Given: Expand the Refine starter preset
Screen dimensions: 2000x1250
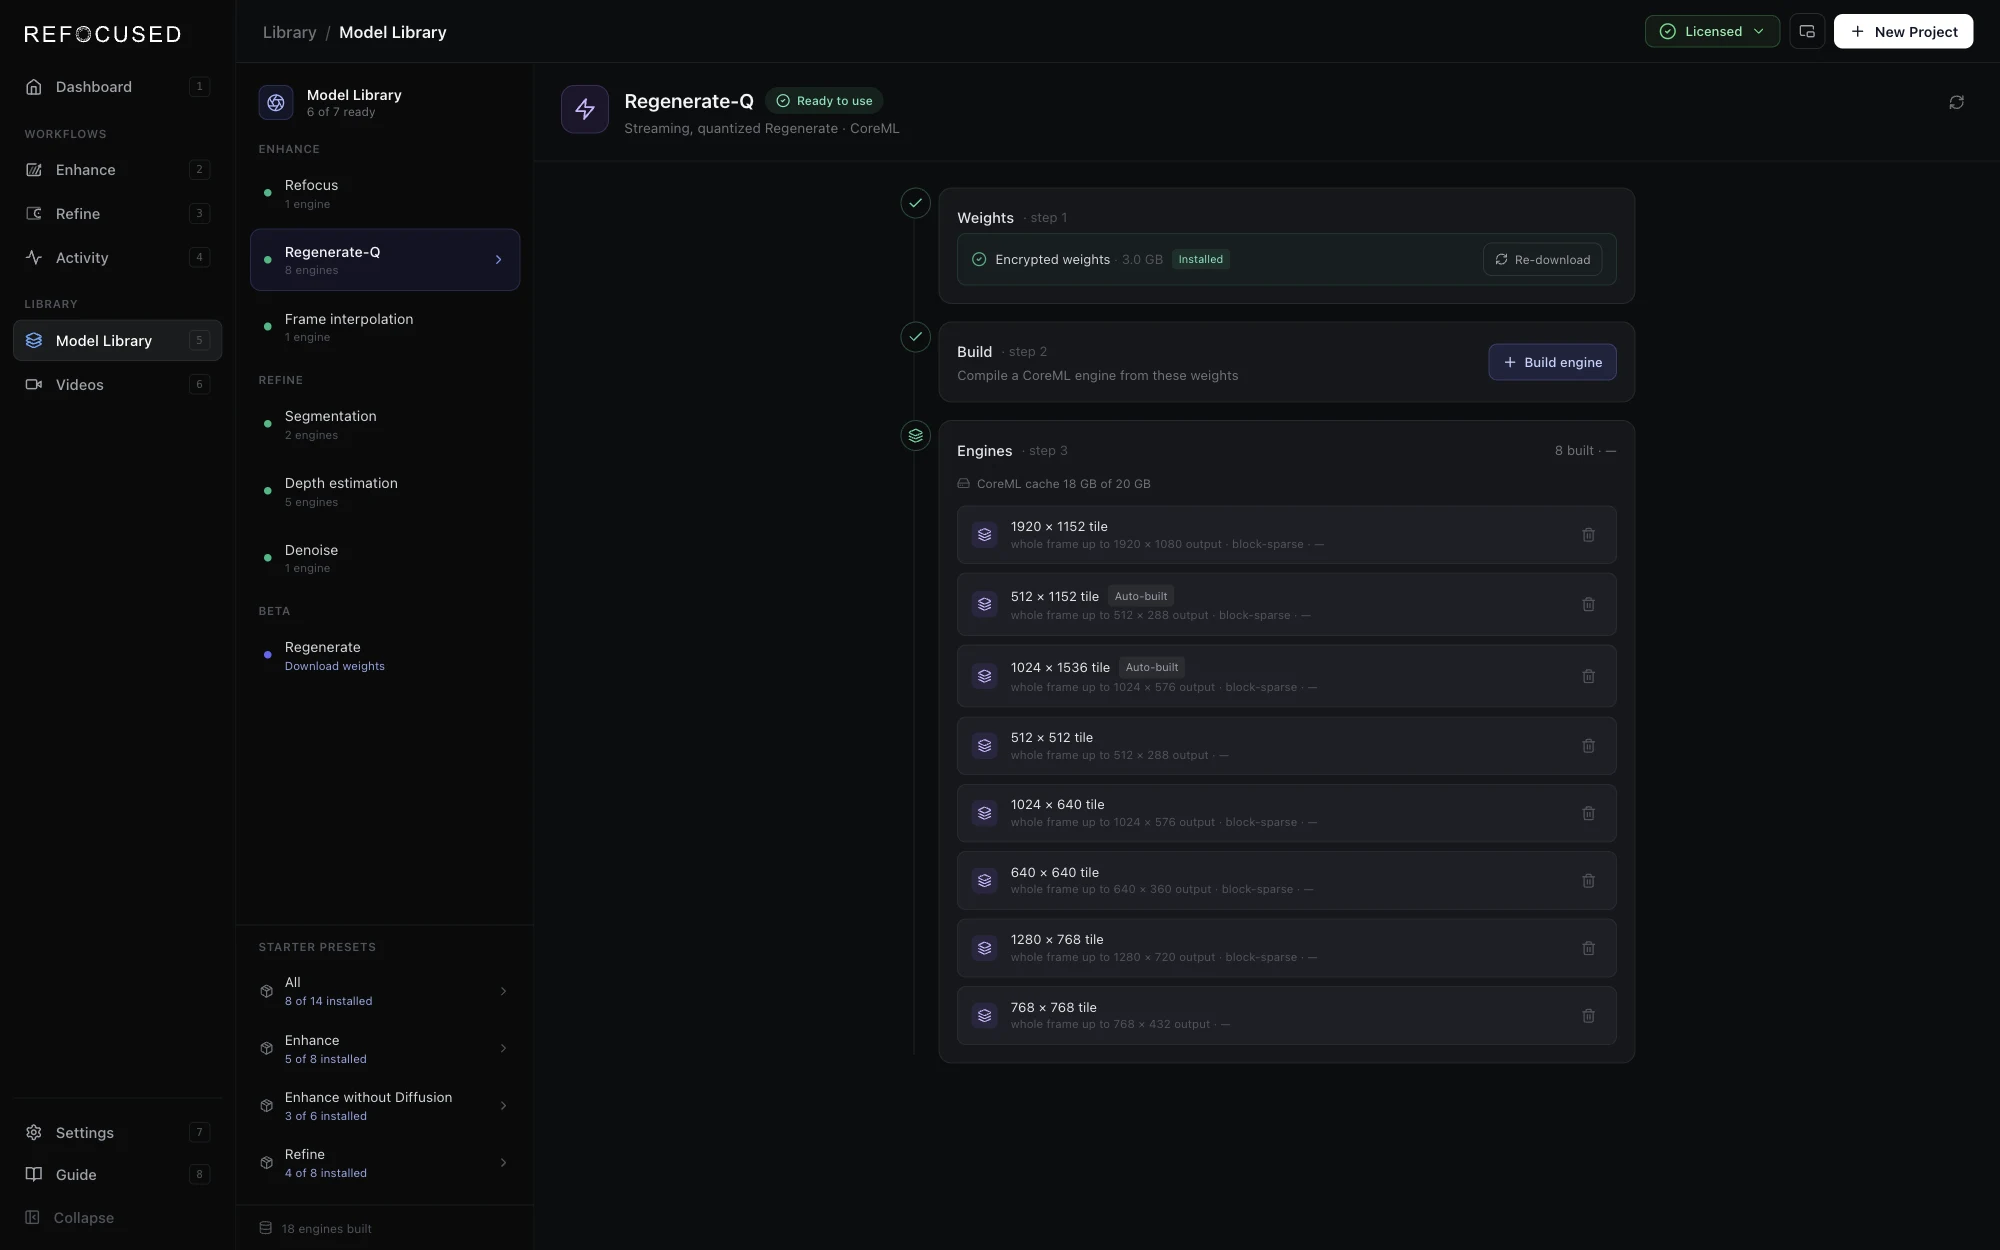Looking at the screenshot, I should (385, 1163).
